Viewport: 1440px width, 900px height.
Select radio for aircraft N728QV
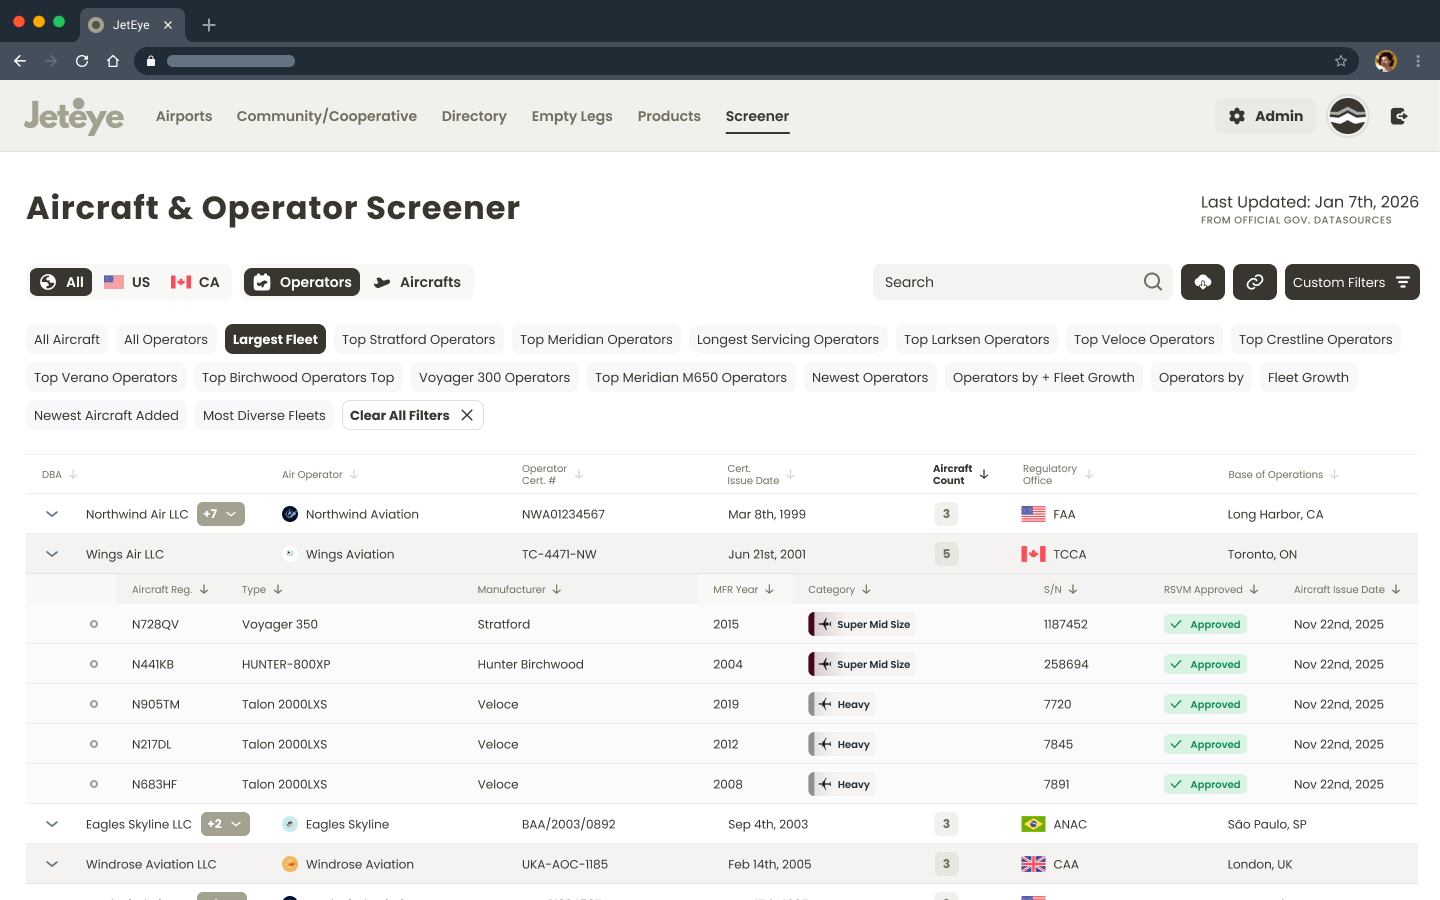[x=94, y=624]
